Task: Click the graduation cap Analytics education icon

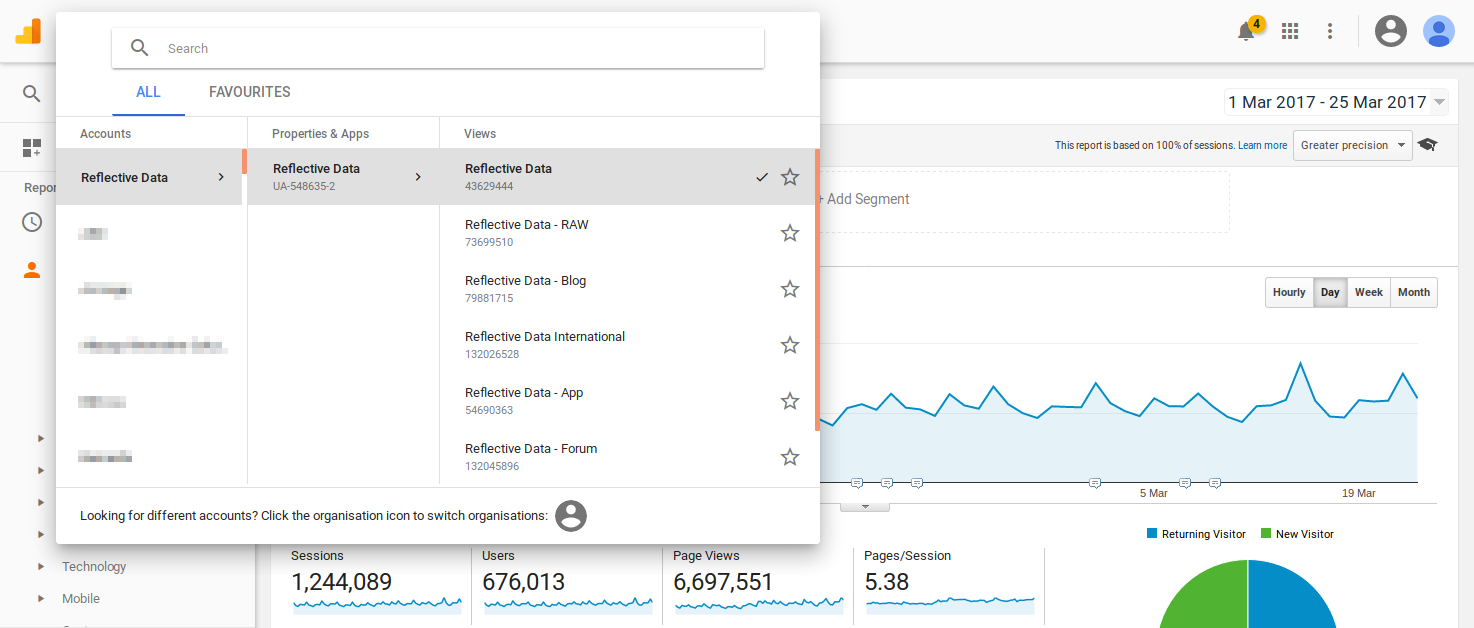Action: [1428, 145]
